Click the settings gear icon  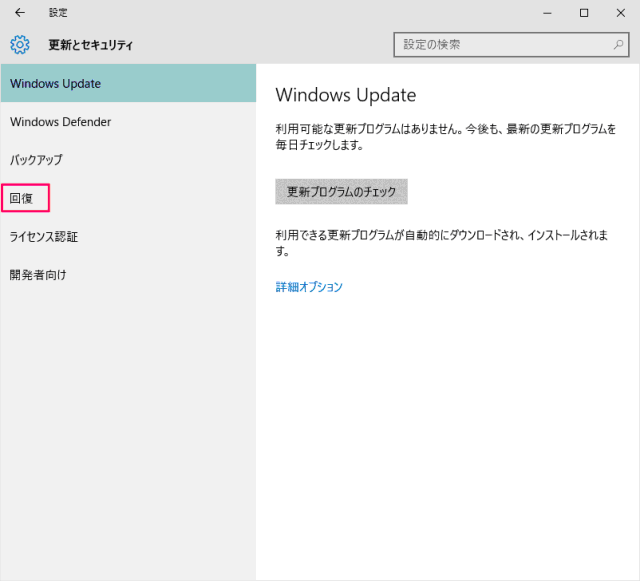20,45
